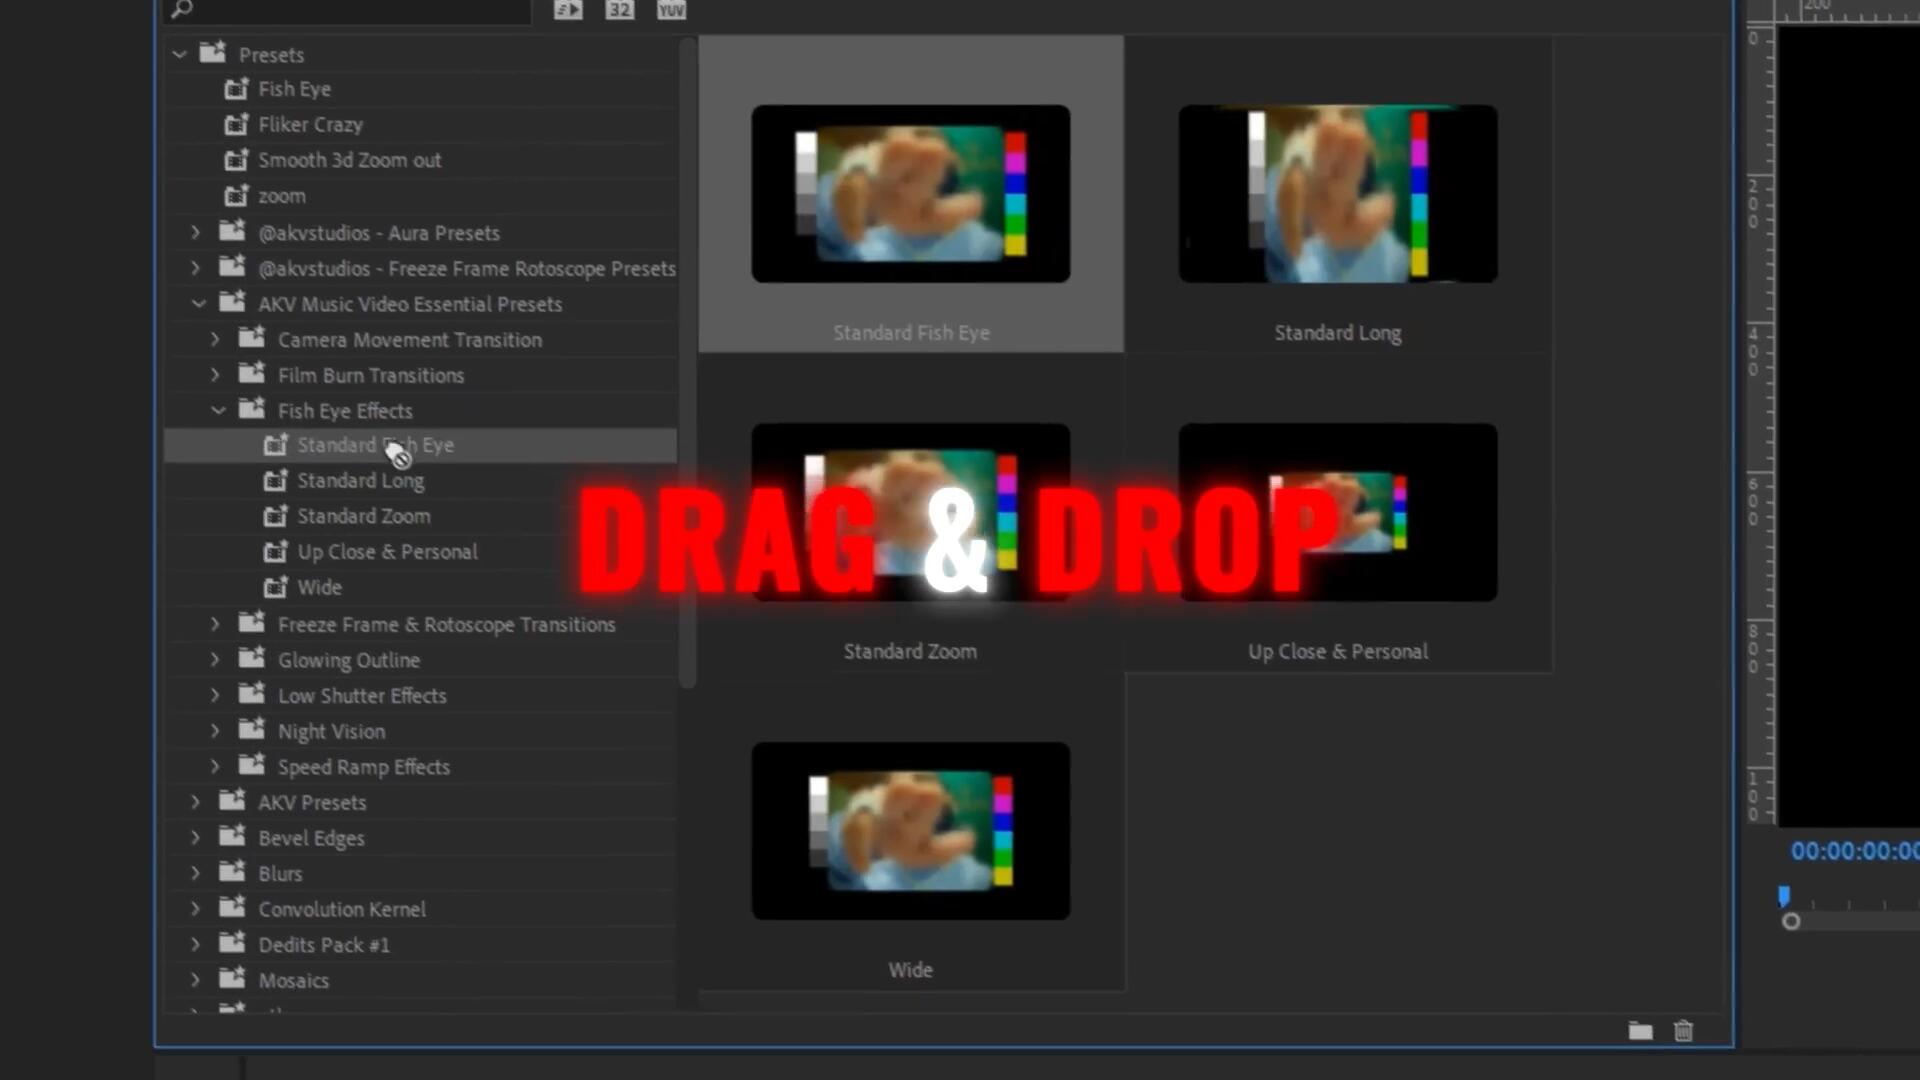Expand the Freeze Frame Rotoscope Transitions folder
This screenshot has height=1080, width=1920.
tap(215, 622)
